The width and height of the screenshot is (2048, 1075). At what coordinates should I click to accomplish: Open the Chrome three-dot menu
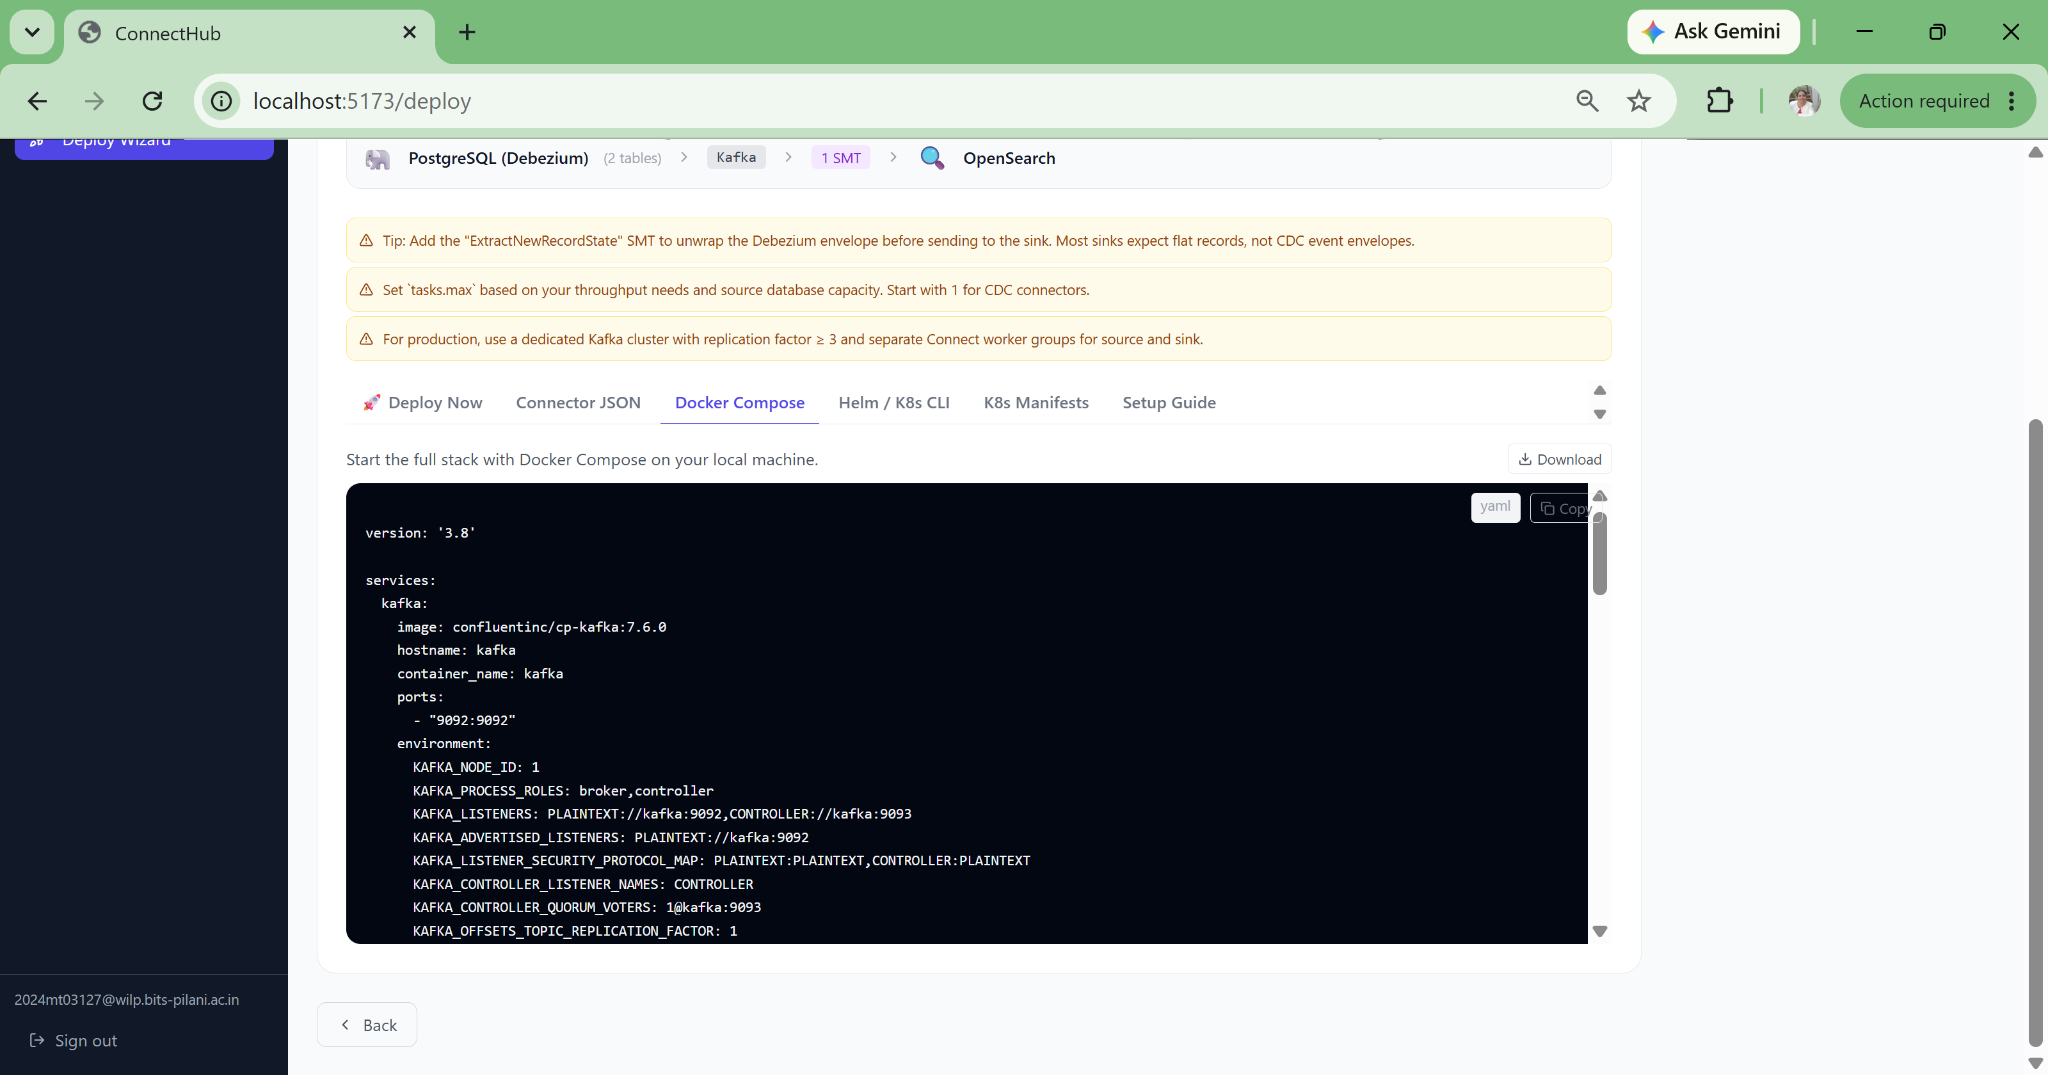[x=2012, y=101]
